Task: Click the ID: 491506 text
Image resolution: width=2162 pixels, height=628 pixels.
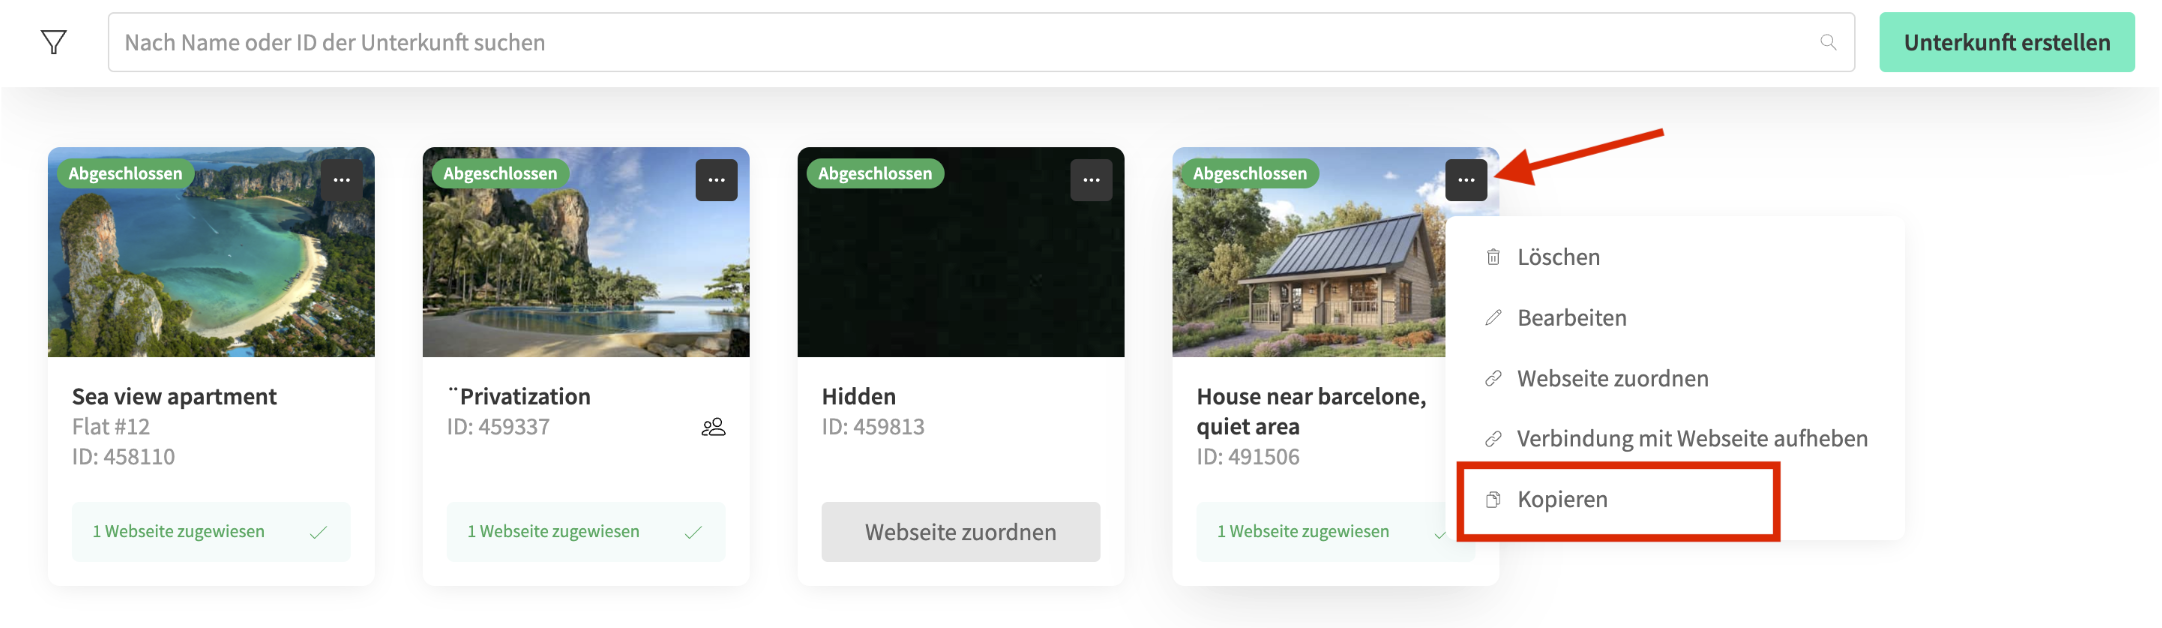Action: tap(1248, 457)
